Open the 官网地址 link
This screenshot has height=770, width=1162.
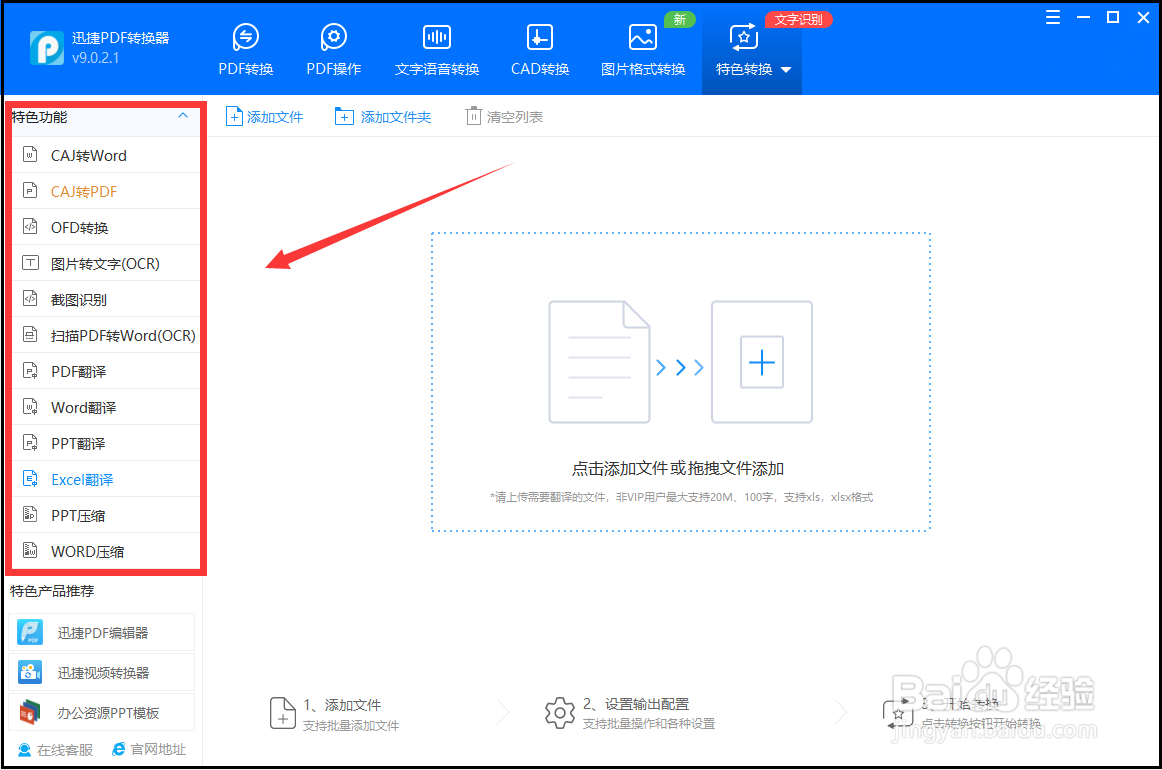pos(149,750)
